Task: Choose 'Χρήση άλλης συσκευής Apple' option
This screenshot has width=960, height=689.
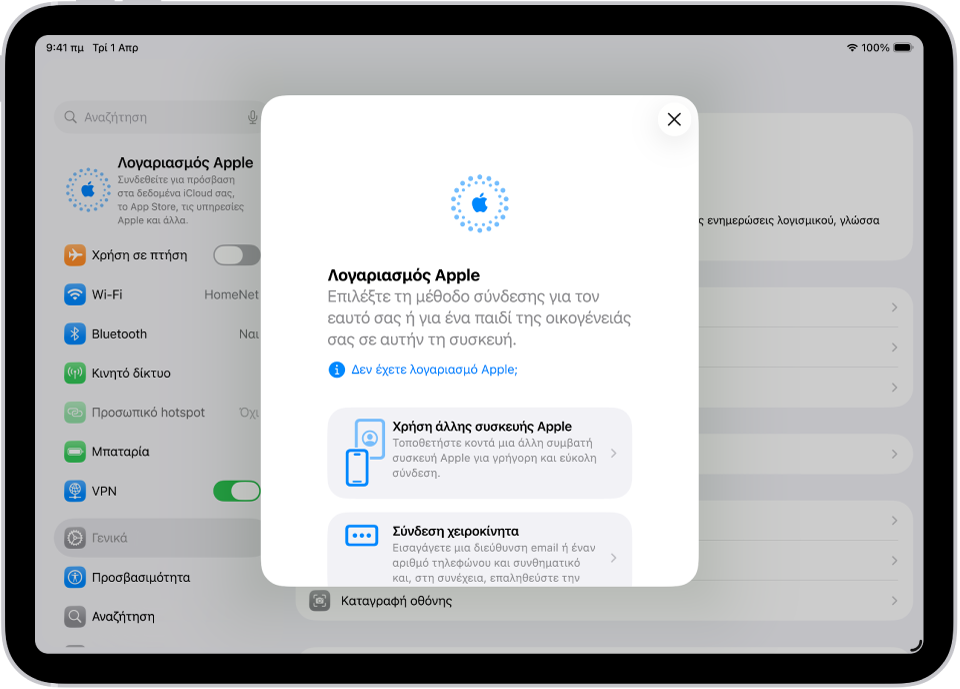Action: point(479,453)
